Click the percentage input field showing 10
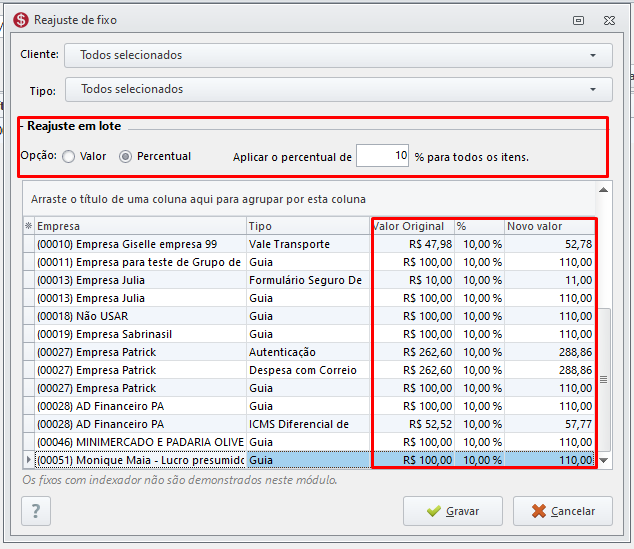This screenshot has height=549, width=634. pyautogui.click(x=382, y=156)
